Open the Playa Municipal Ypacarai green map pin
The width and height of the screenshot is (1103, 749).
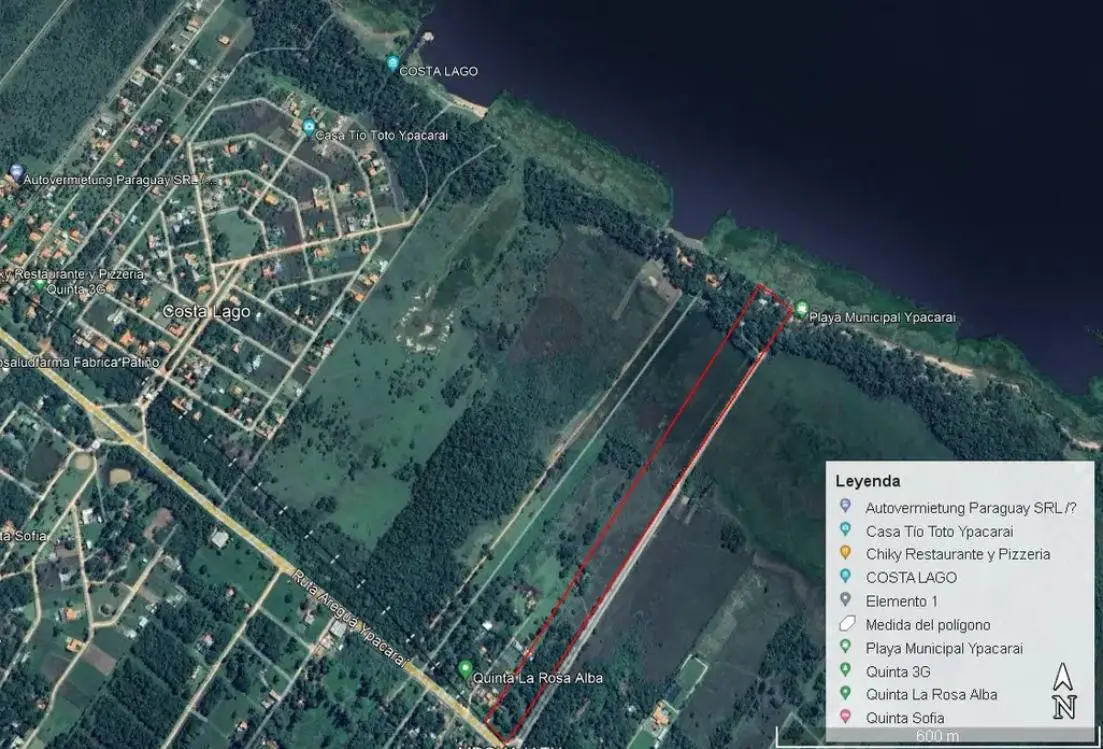click(x=801, y=309)
